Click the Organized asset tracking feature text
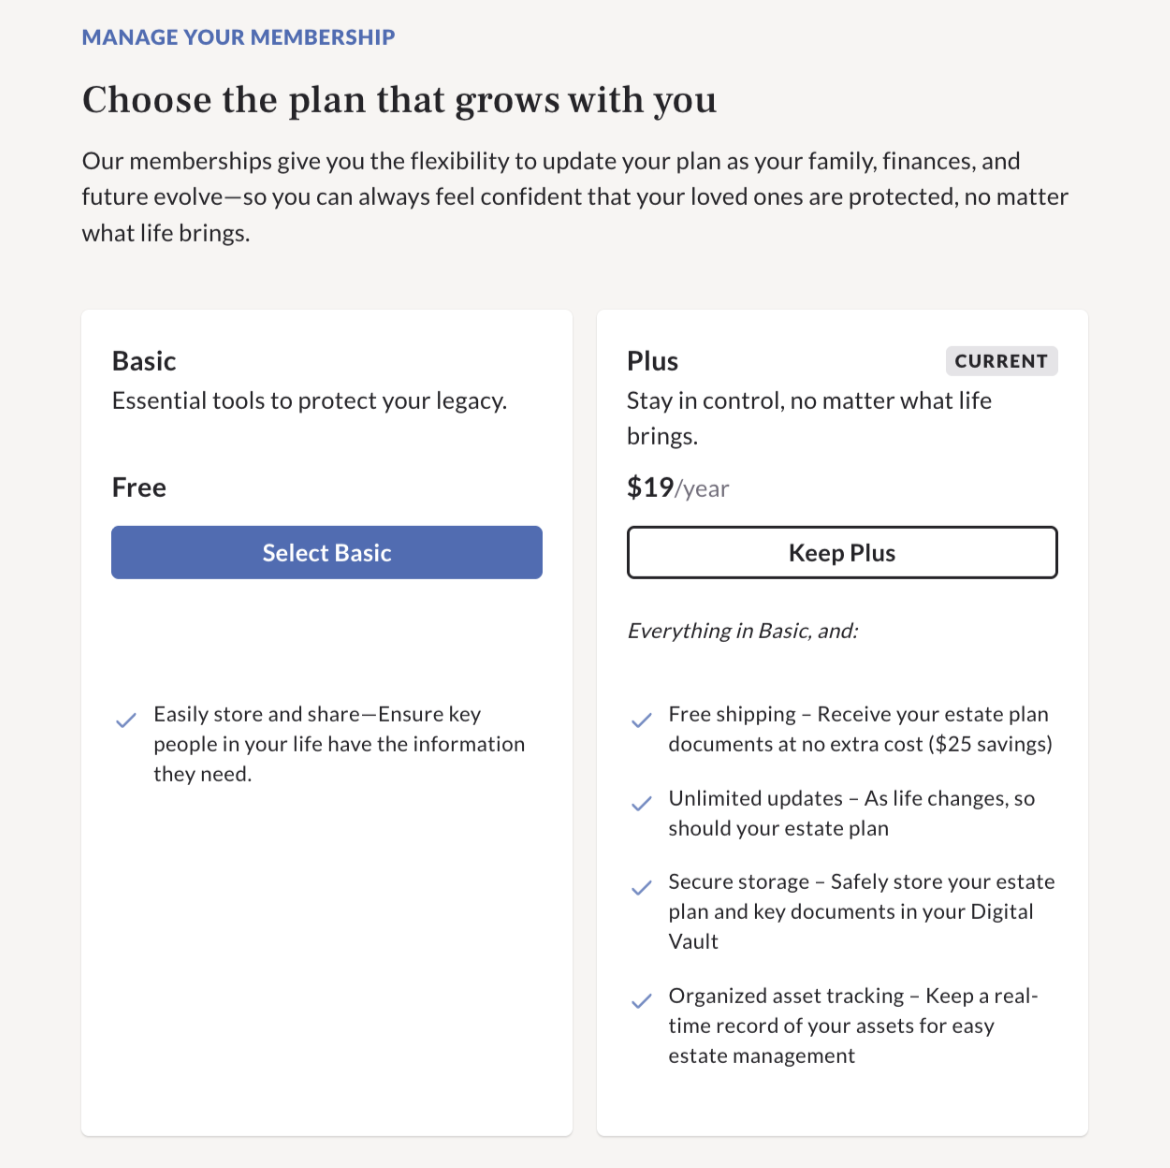Image resolution: width=1170 pixels, height=1168 pixels. [852, 1025]
